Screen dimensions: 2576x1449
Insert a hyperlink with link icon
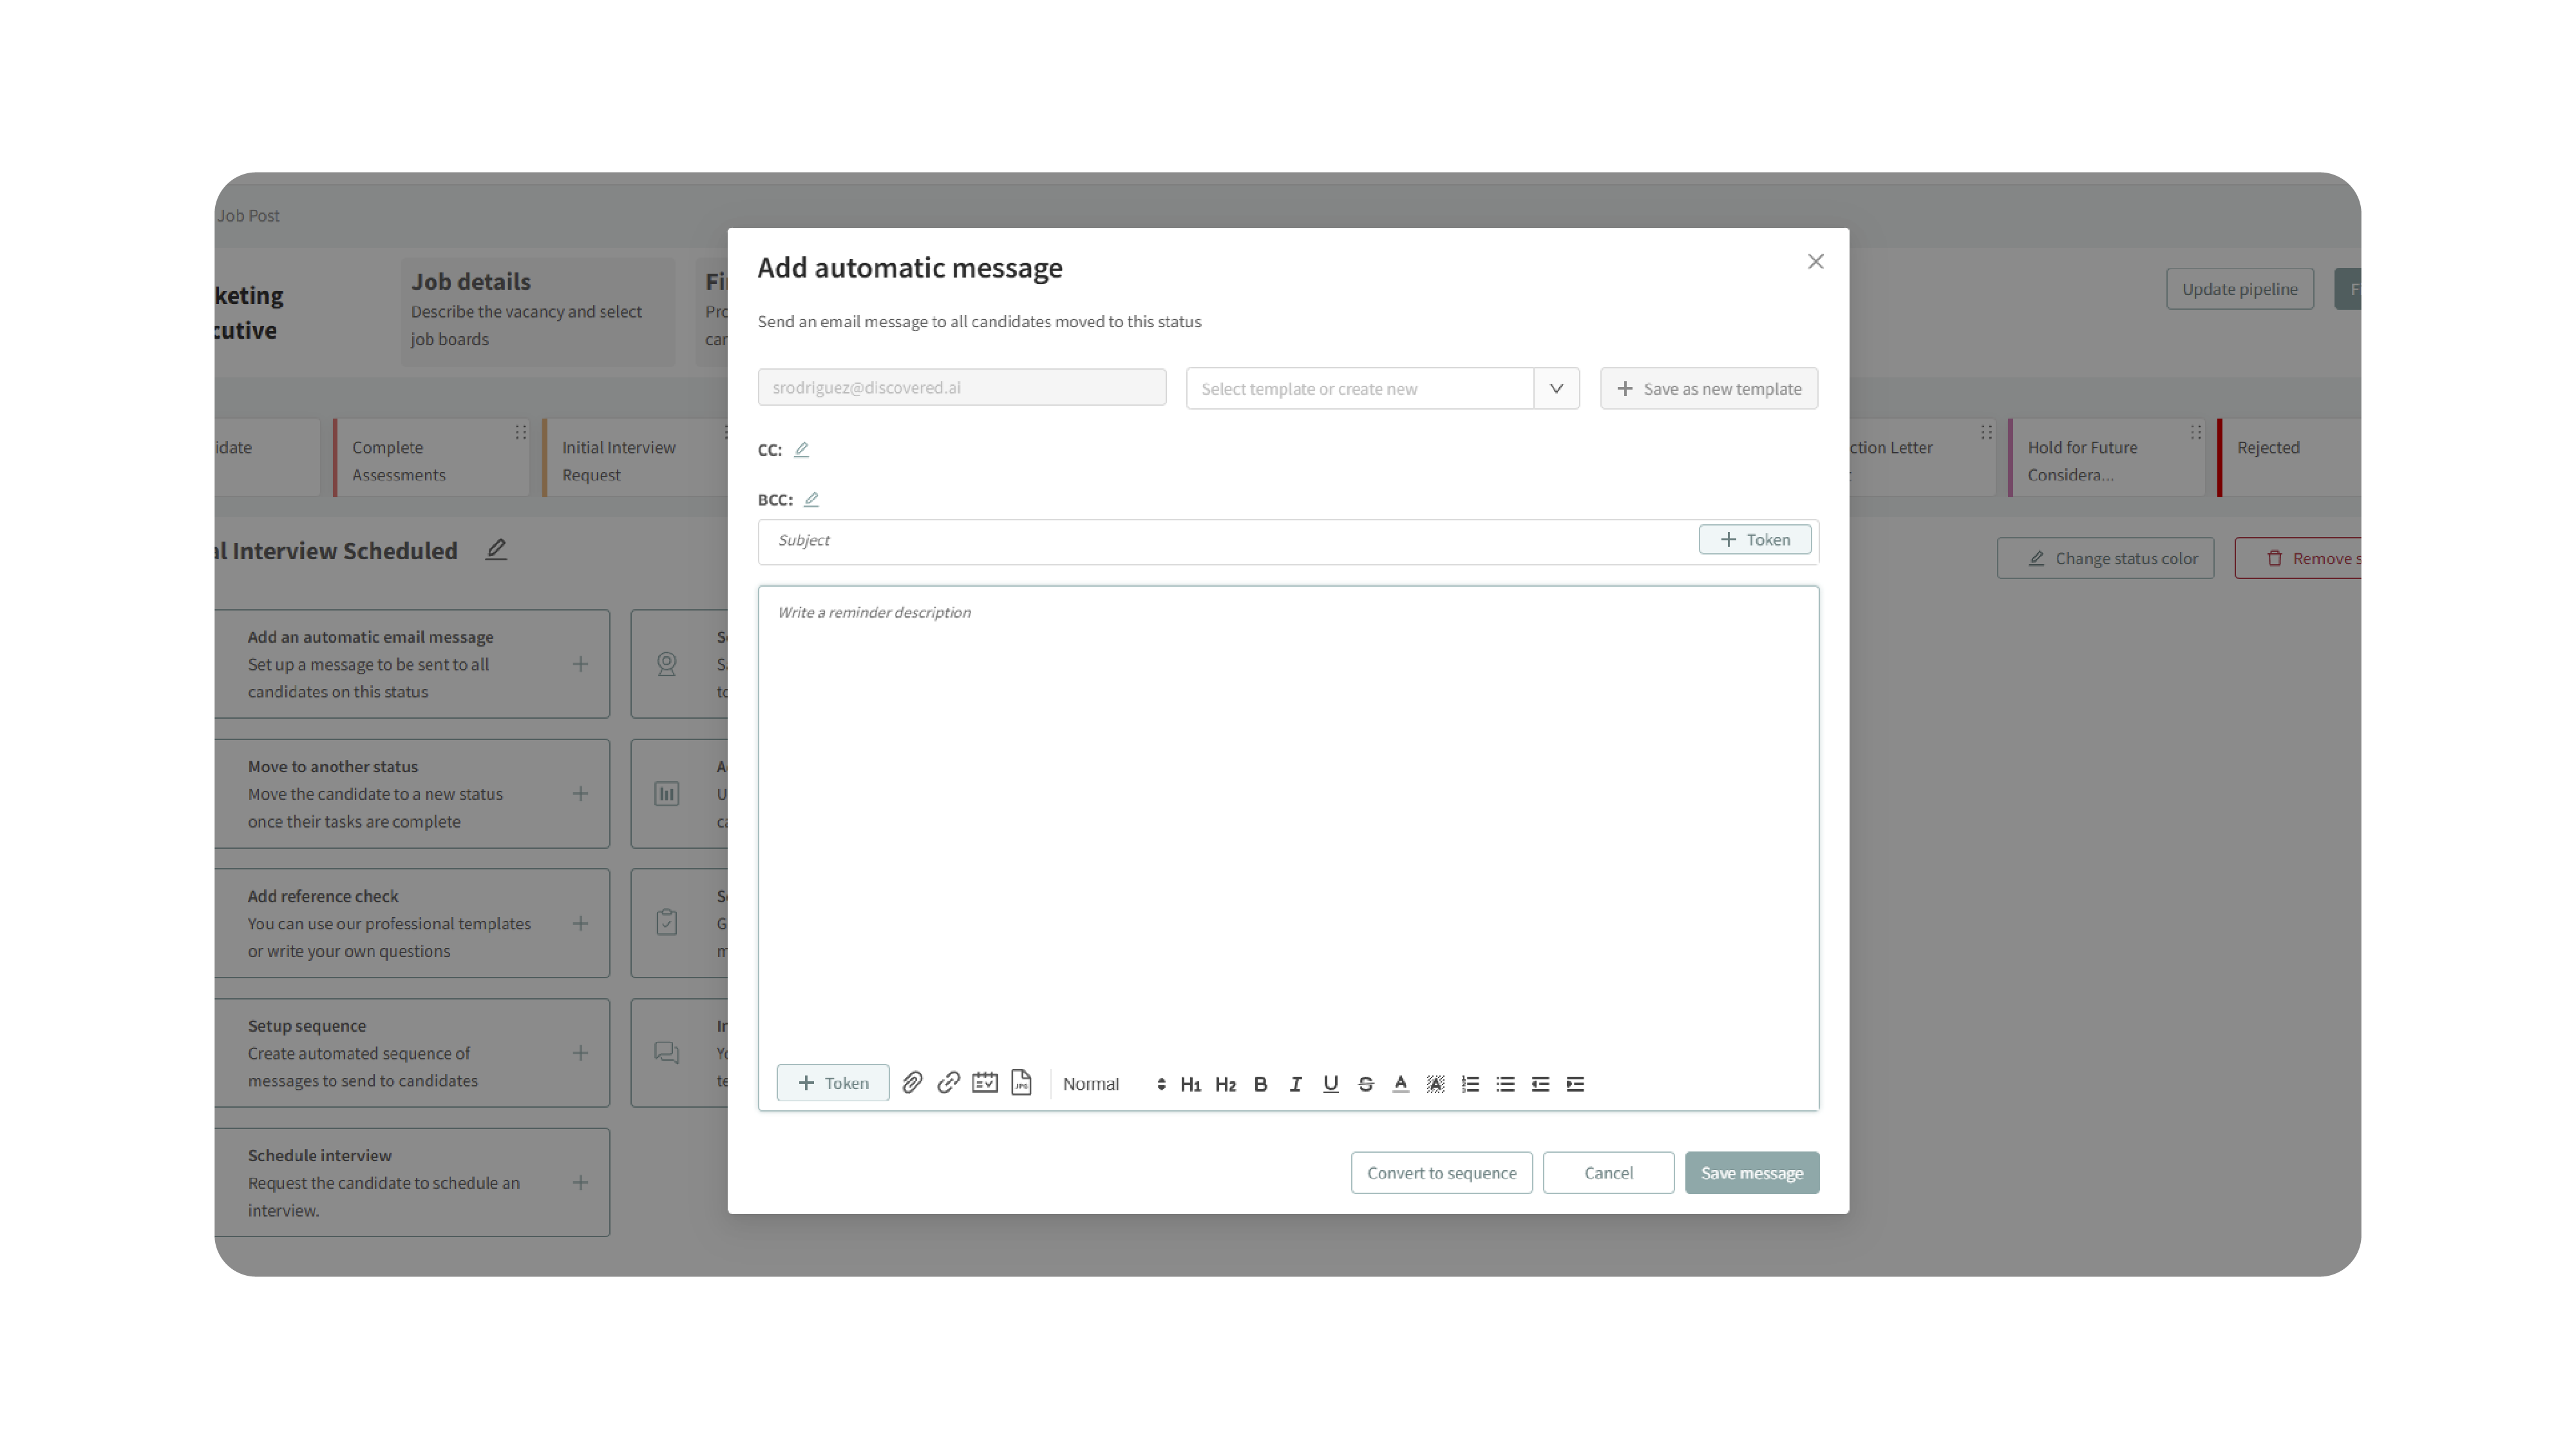click(948, 1083)
